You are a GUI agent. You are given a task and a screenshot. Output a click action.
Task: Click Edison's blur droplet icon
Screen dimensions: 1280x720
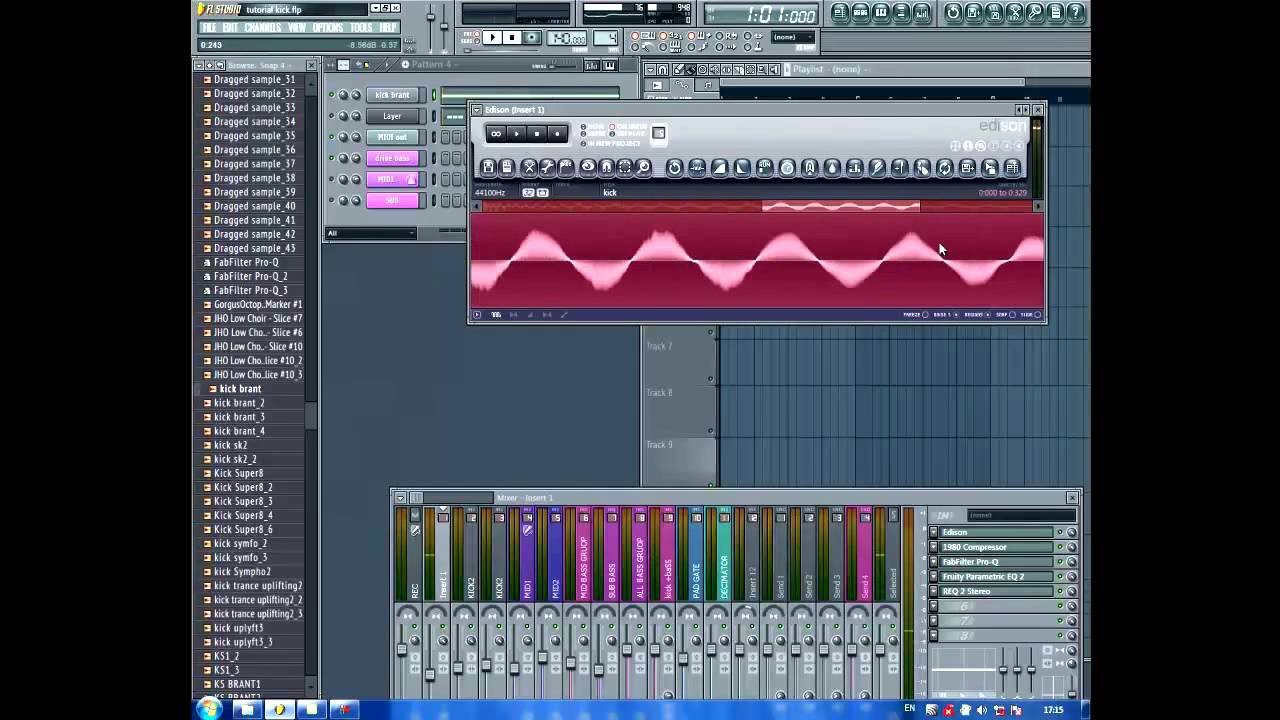tap(833, 168)
